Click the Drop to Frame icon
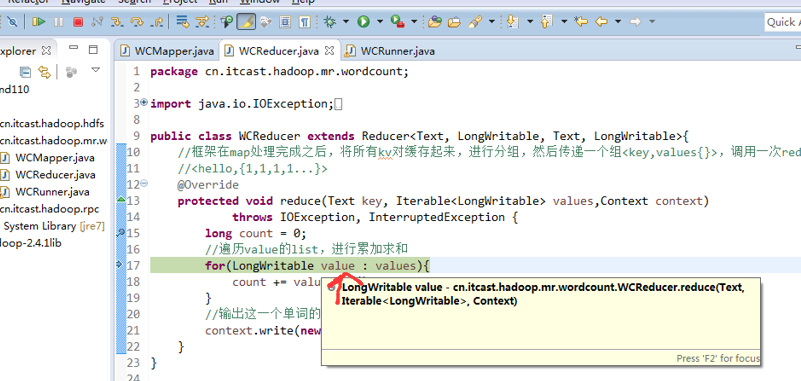The height and width of the screenshot is (381, 801). point(182,22)
